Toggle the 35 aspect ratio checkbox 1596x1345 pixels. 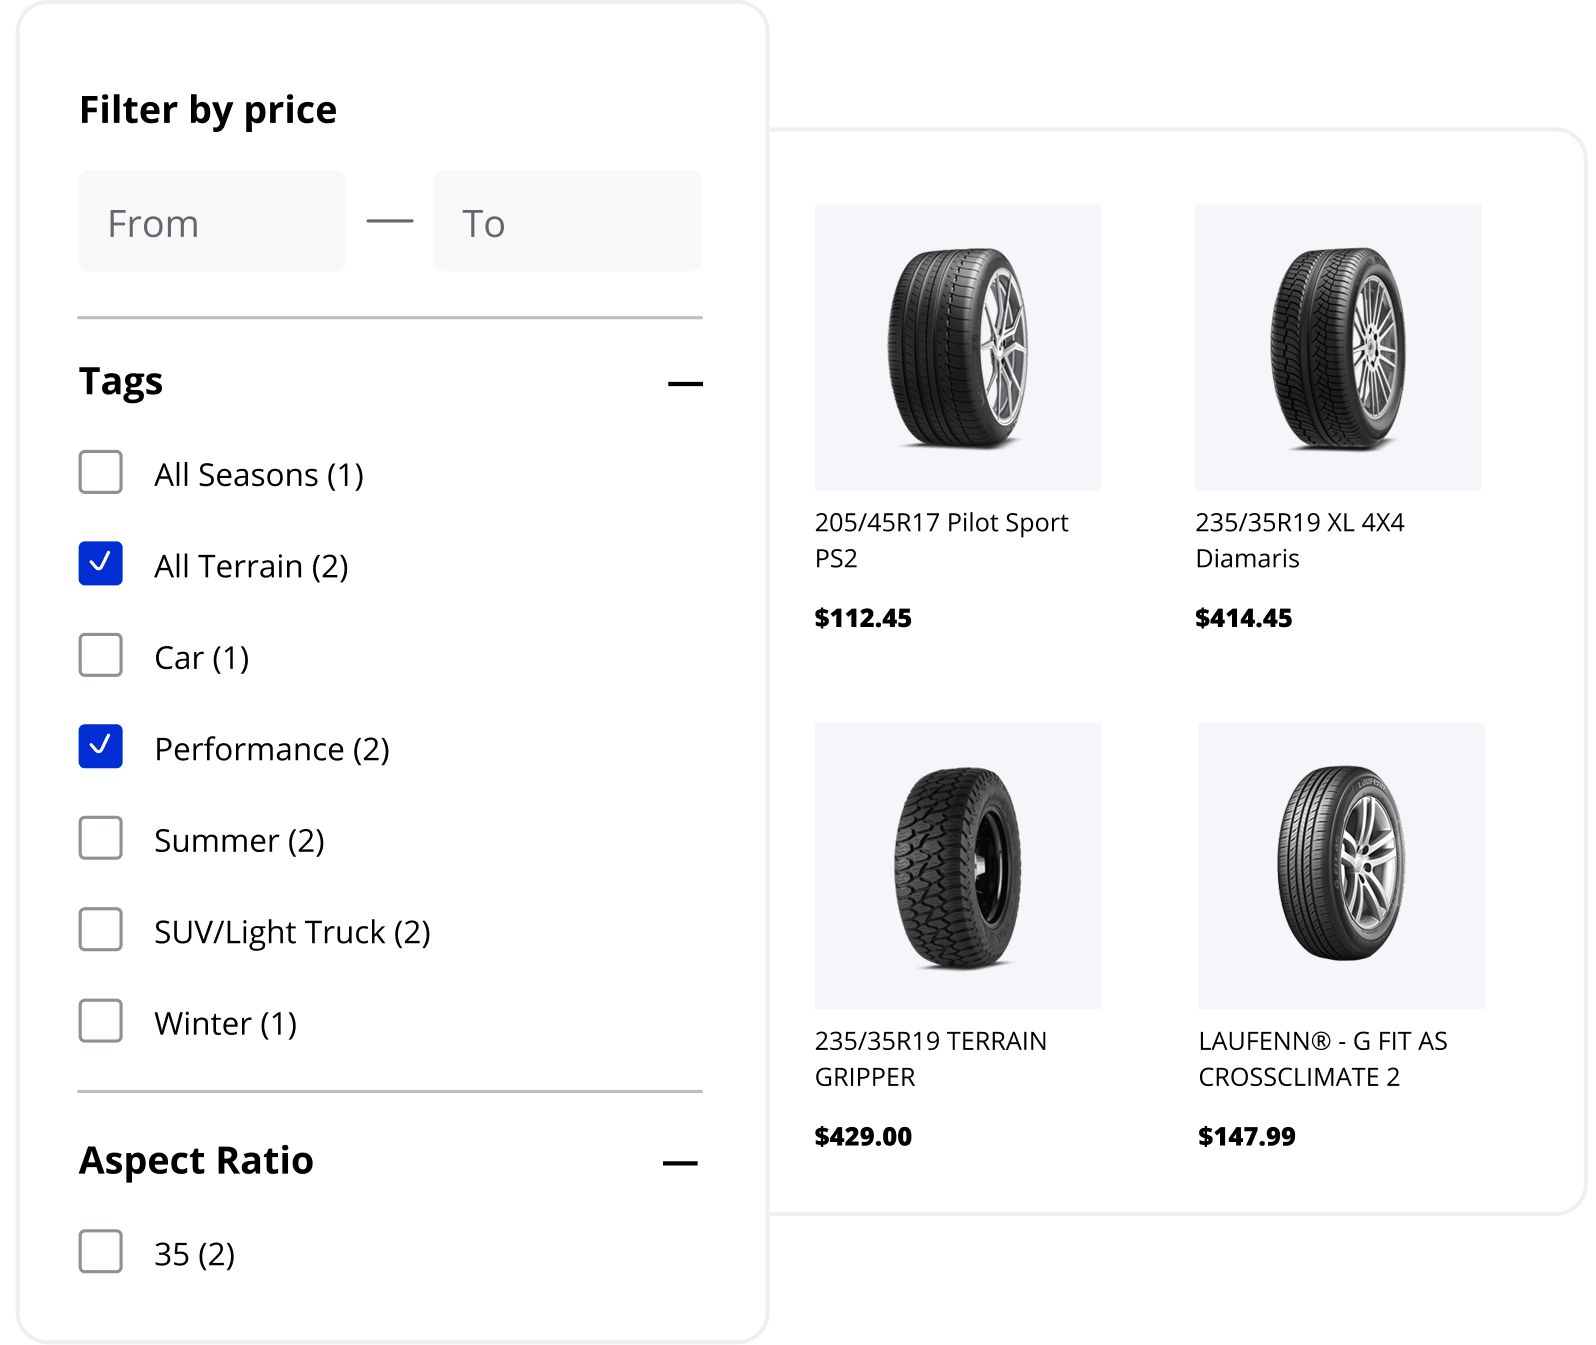tap(101, 1252)
